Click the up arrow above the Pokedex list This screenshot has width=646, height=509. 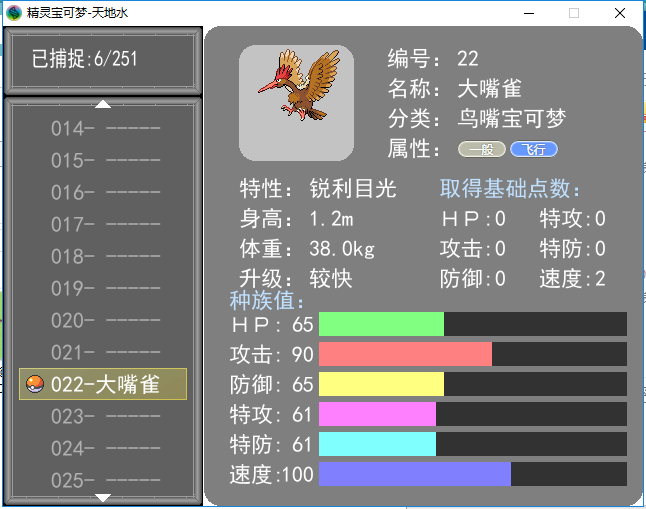pyautogui.click(x=103, y=104)
